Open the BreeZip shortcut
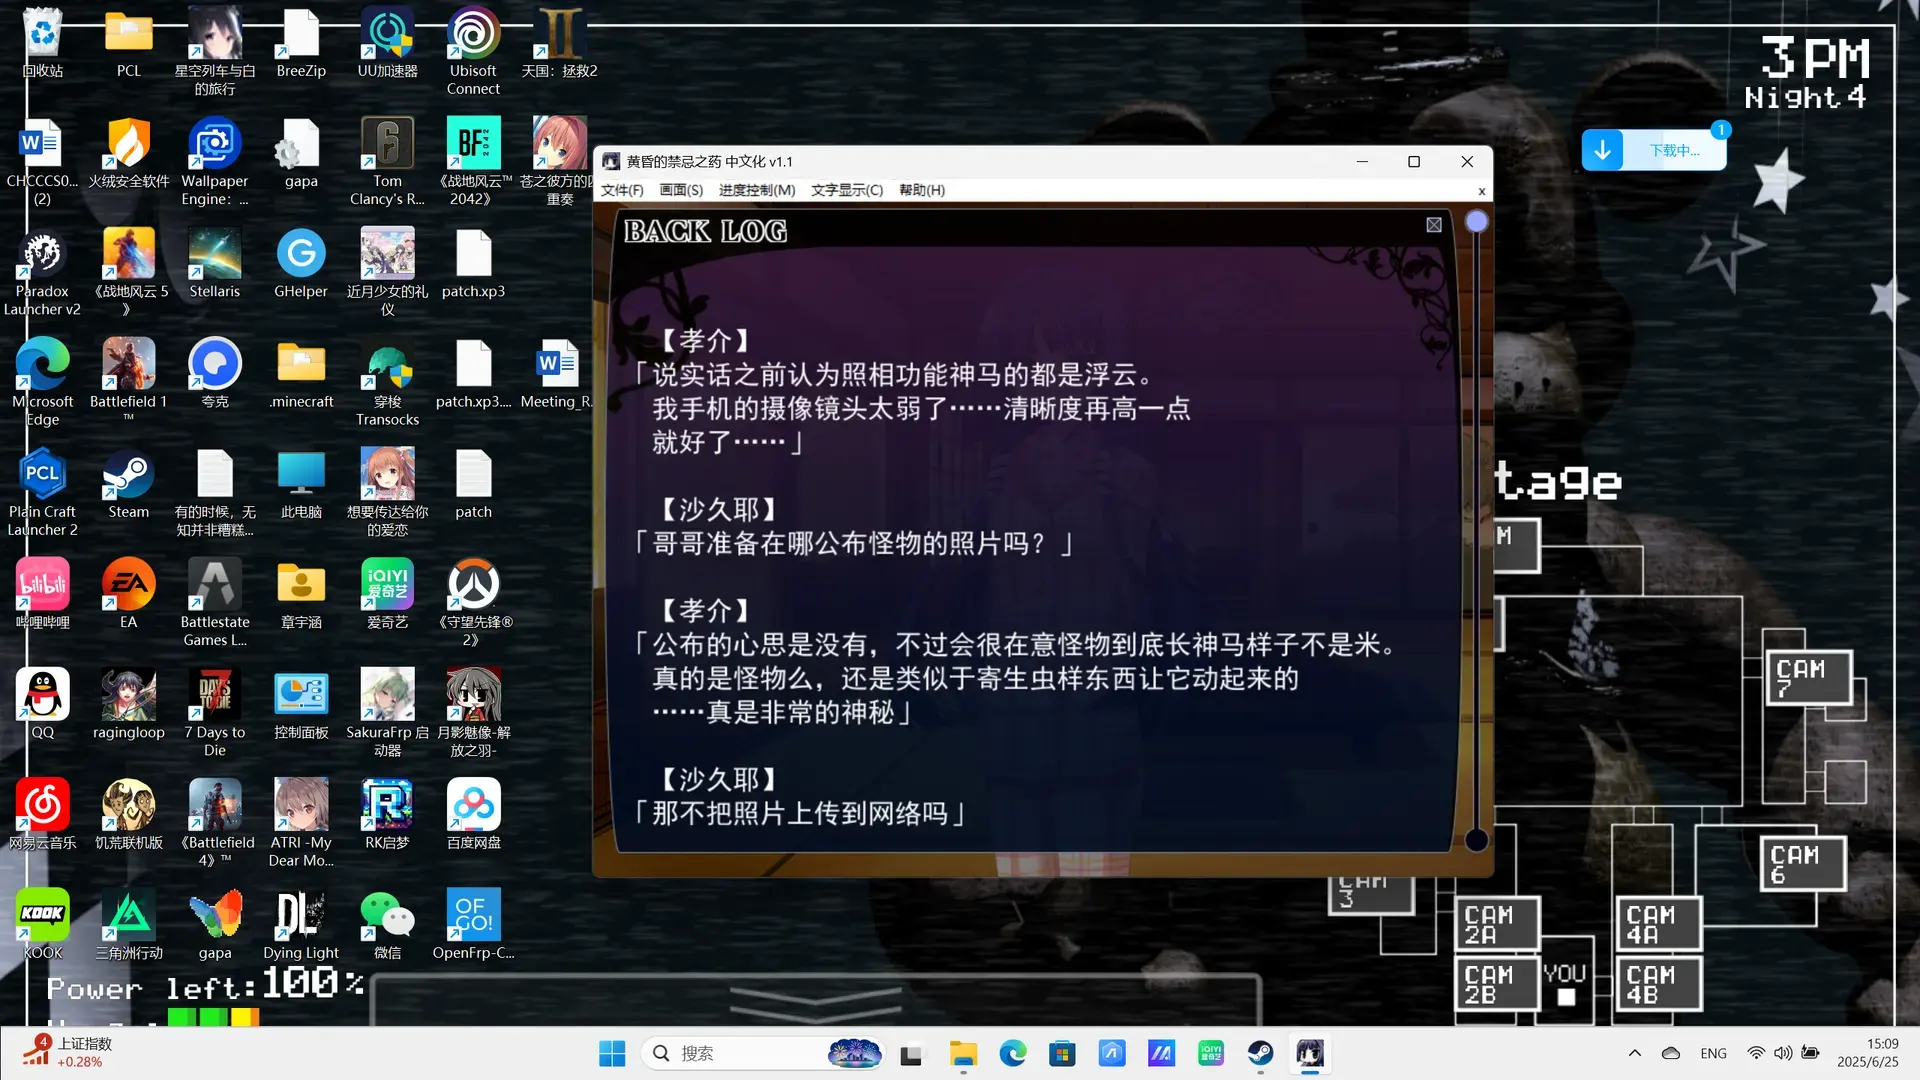This screenshot has height=1080, width=1920. tap(301, 44)
